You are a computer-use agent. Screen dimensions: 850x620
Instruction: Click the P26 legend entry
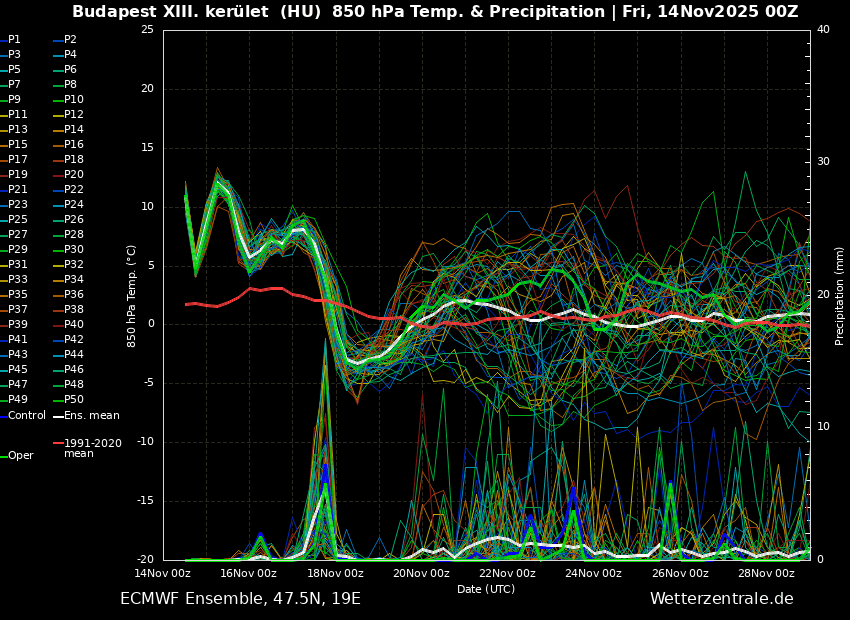74,220
